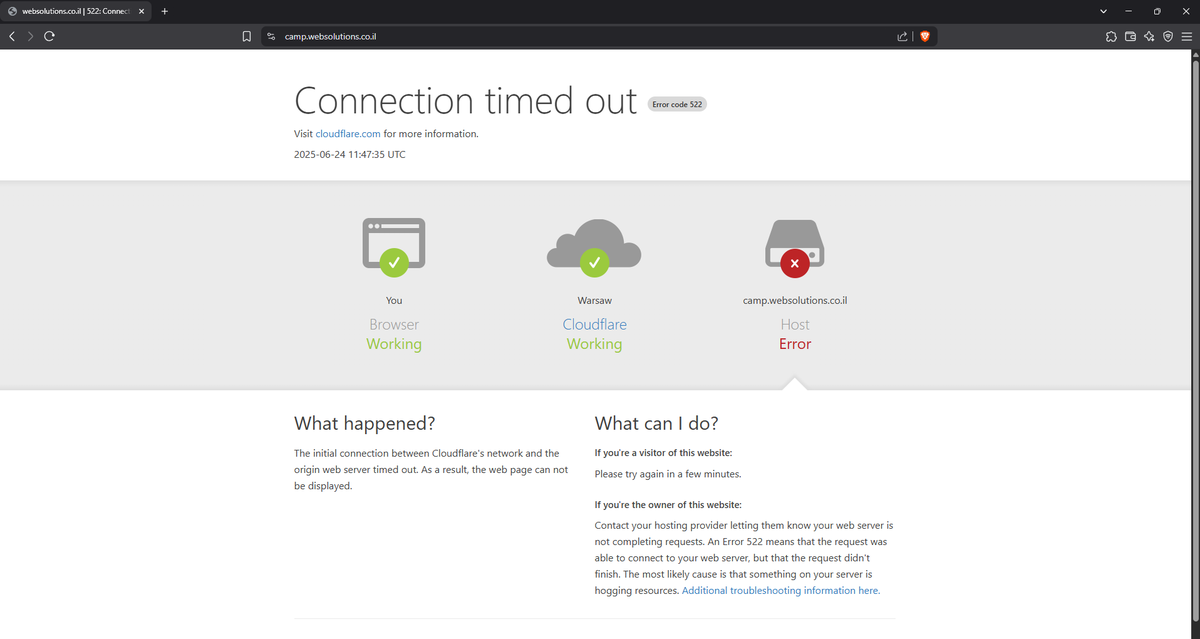Open Brave Shields lion icon

click(924, 37)
